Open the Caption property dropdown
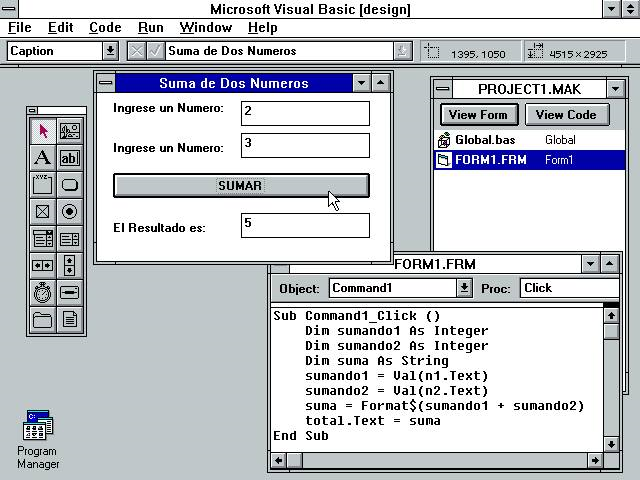640x480 pixels. (110, 51)
